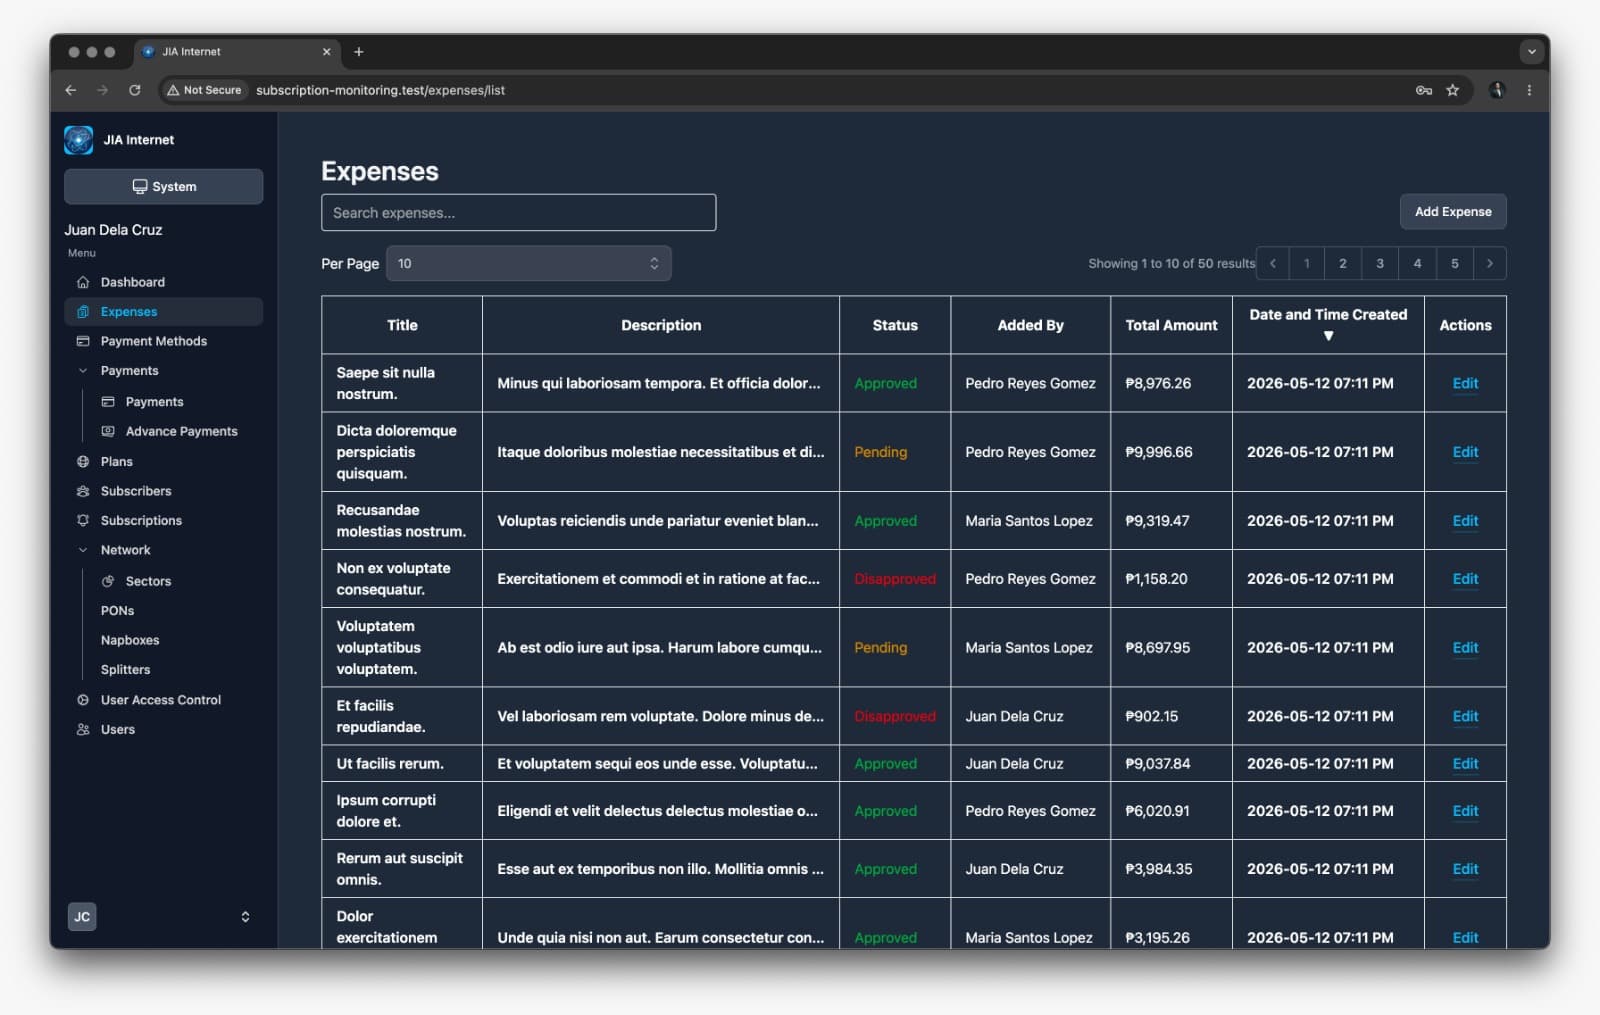Open Subscribers via its people icon
Viewport: 1600px width, 1015px height.
click(x=83, y=491)
